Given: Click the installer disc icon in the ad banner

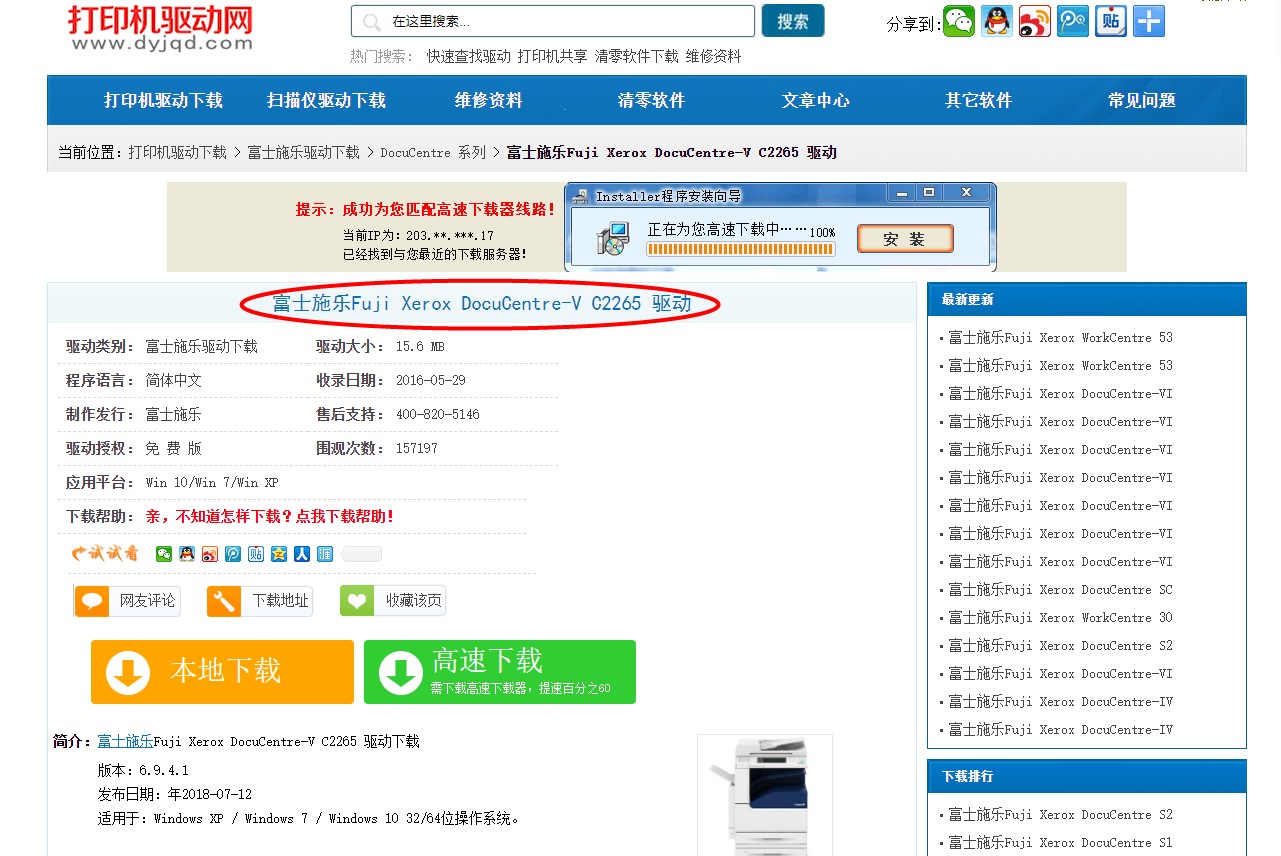Looking at the screenshot, I should click(613, 238).
